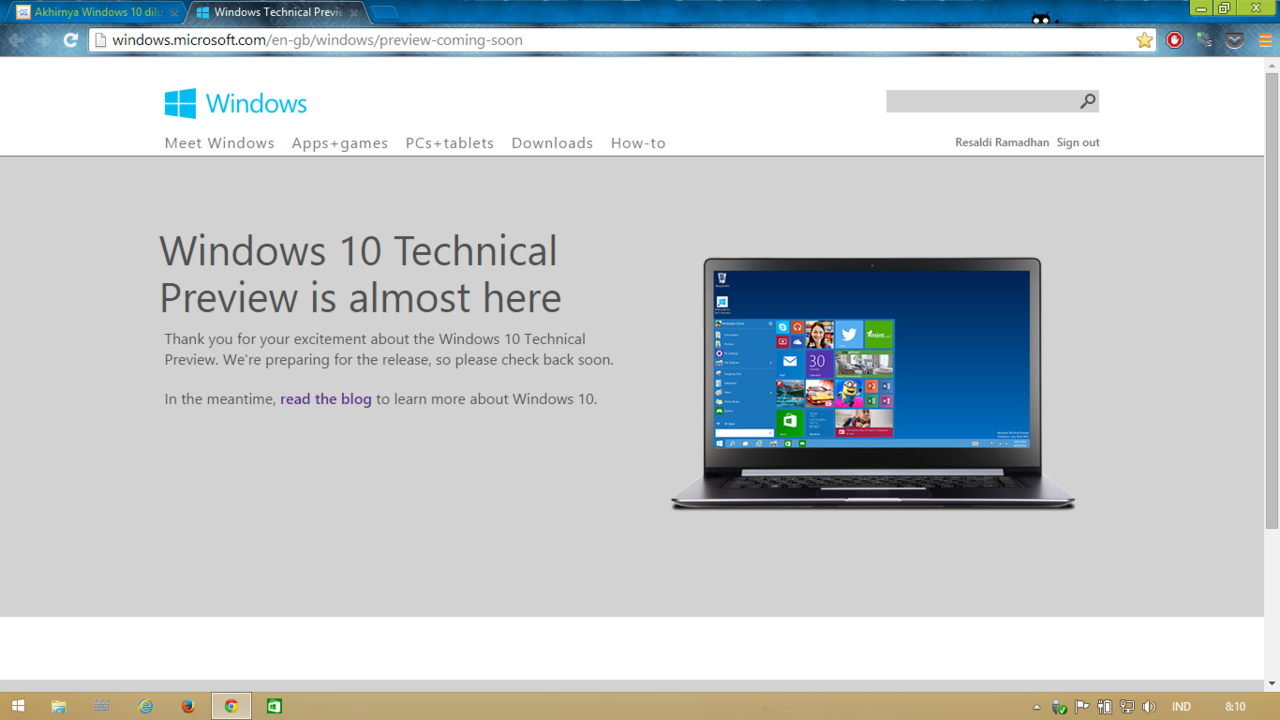Open Internet Explorer from taskbar

pyautogui.click(x=146, y=706)
